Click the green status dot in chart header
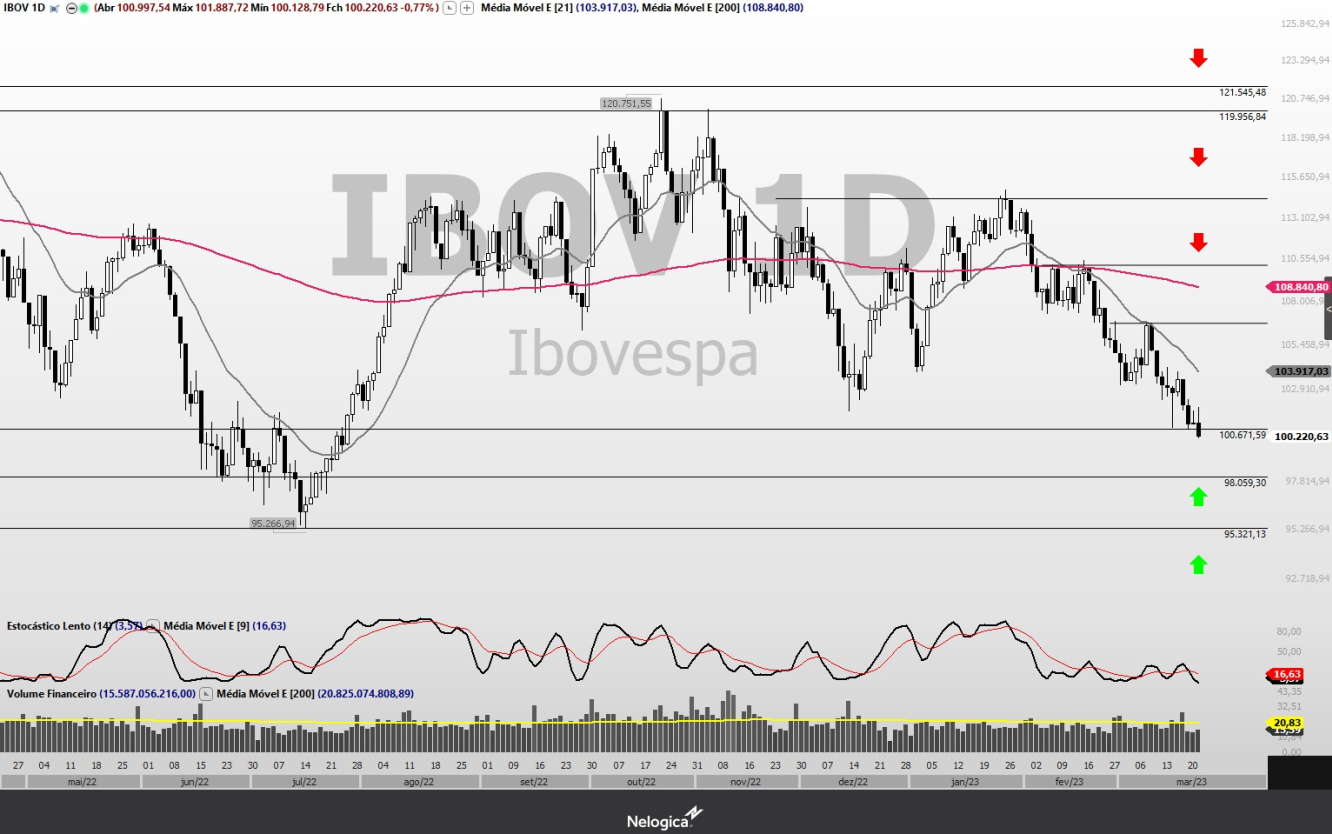Screen dimensions: 1332x834 click(83, 8)
